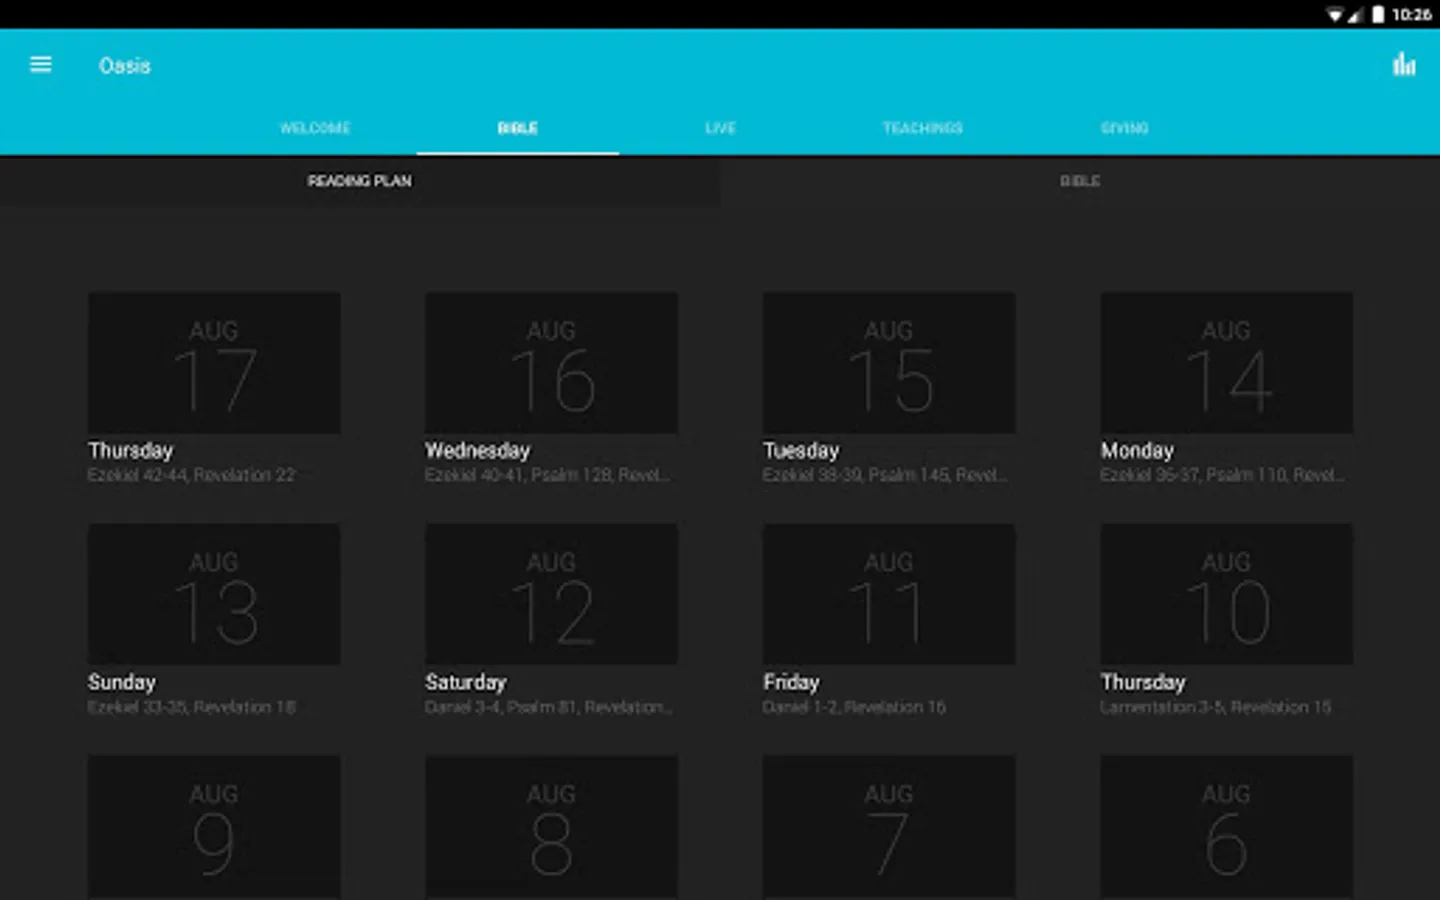Click the Thursday label under Aug 17
1440x900 pixels.
coord(130,451)
